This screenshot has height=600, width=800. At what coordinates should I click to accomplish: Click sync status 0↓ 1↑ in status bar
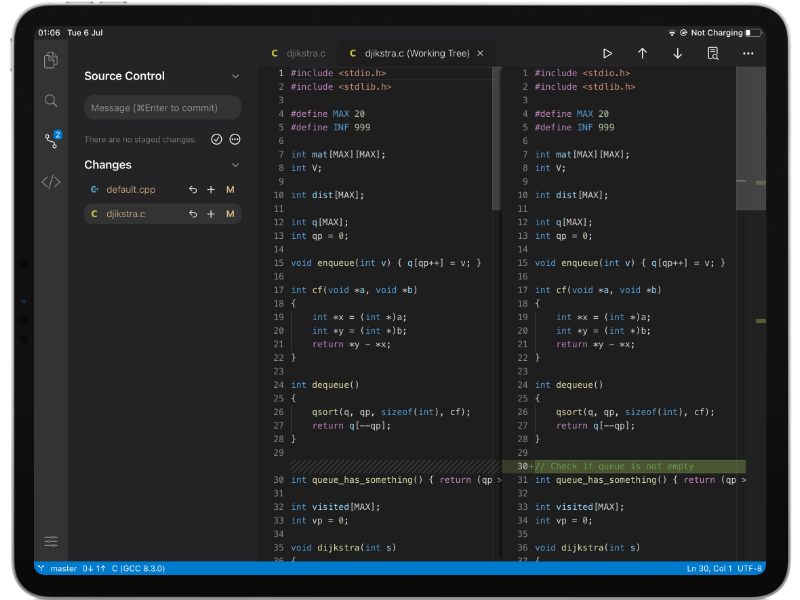(94, 568)
